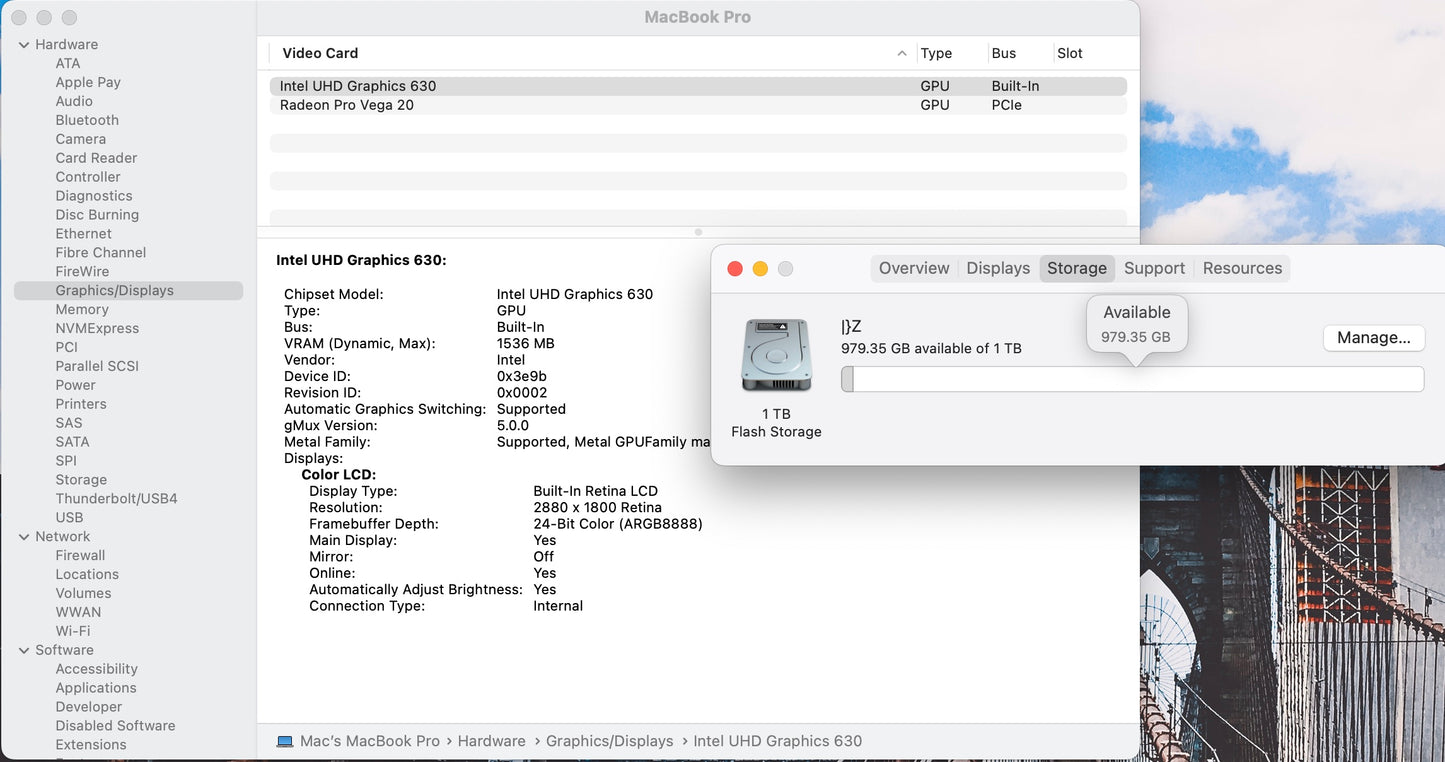Select Radeon Pro Vega 20 row
The width and height of the screenshot is (1445, 762).
(x=347, y=105)
